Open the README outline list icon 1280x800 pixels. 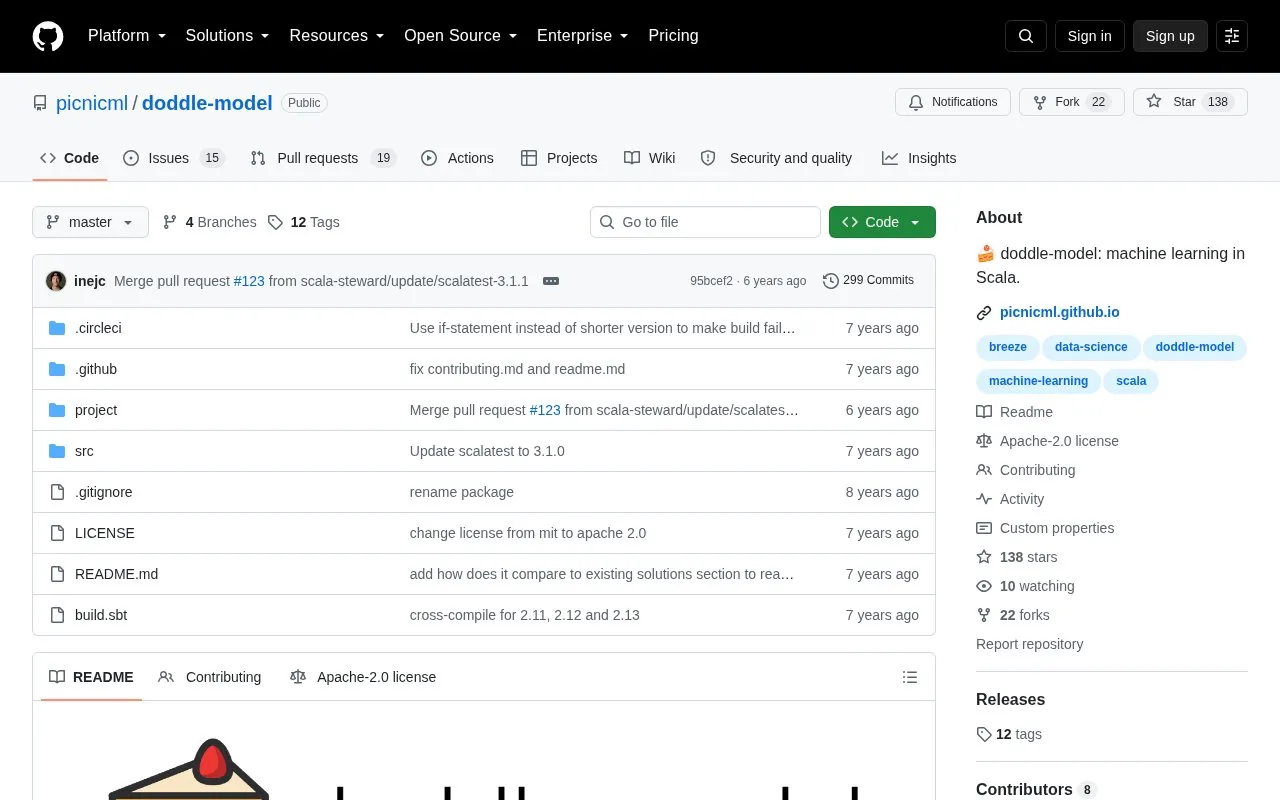[910, 677]
